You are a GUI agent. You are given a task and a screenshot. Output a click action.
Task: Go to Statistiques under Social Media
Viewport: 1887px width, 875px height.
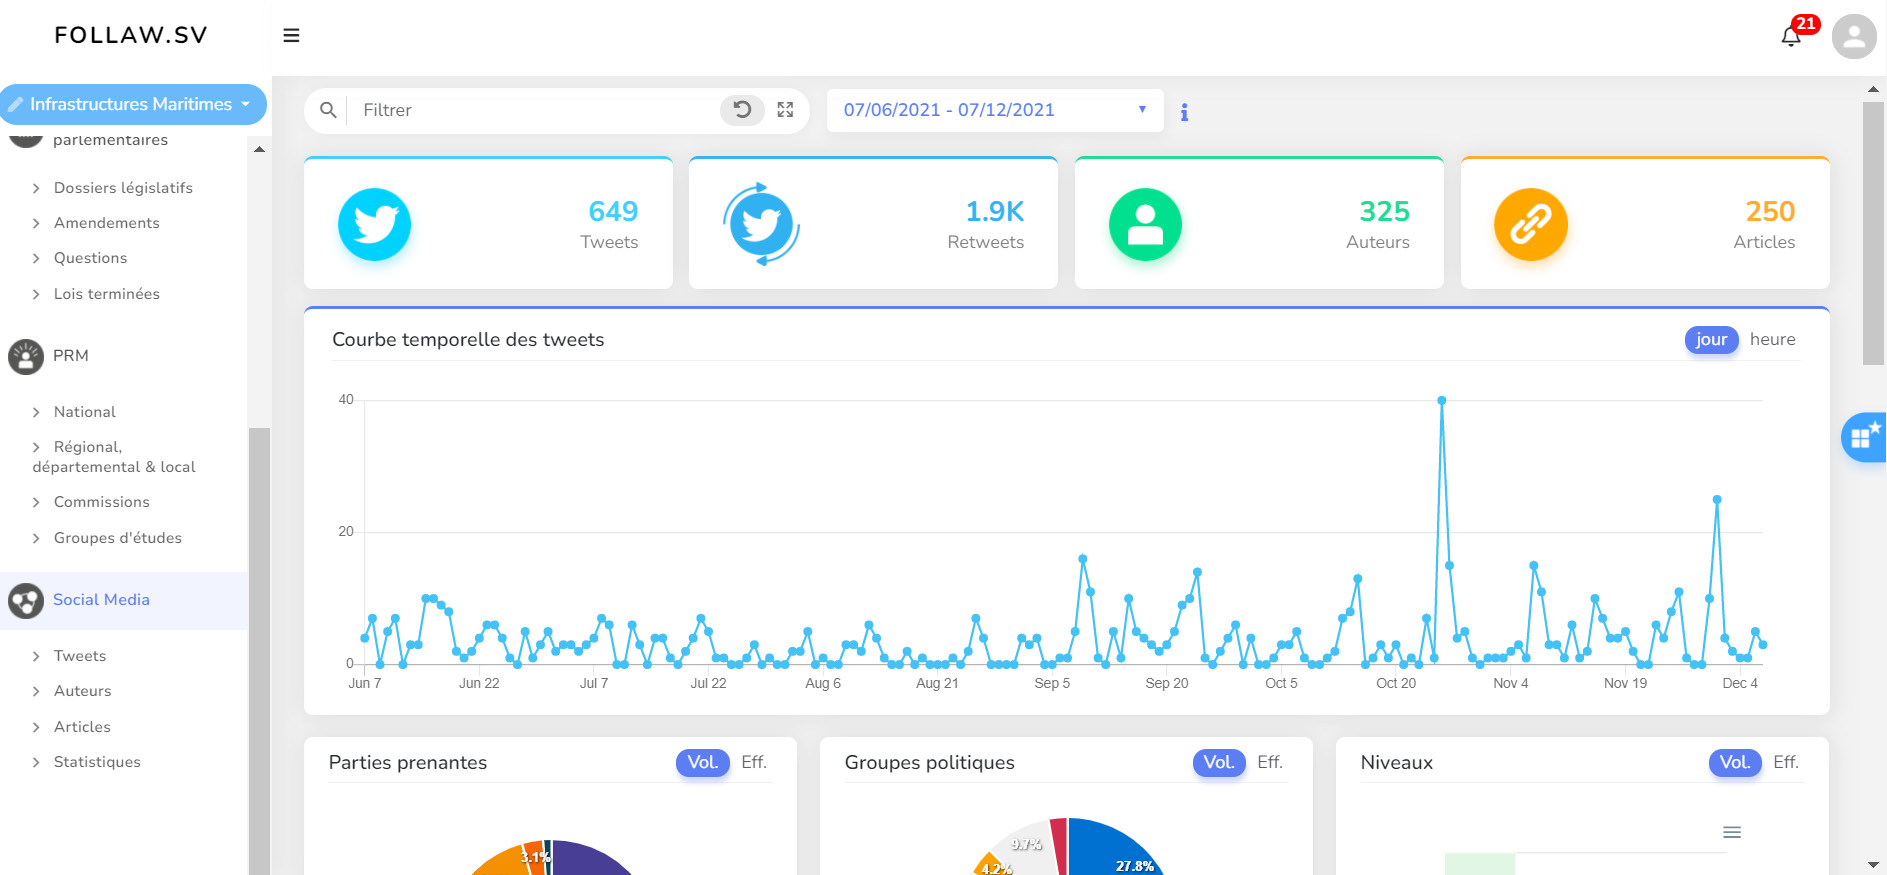[x=97, y=762]
